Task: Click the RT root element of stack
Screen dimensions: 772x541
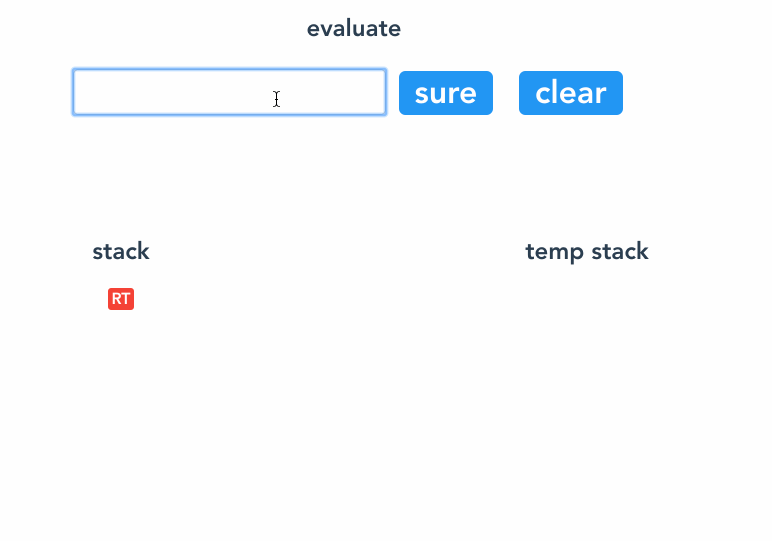Action: click(x=121, y=299)
